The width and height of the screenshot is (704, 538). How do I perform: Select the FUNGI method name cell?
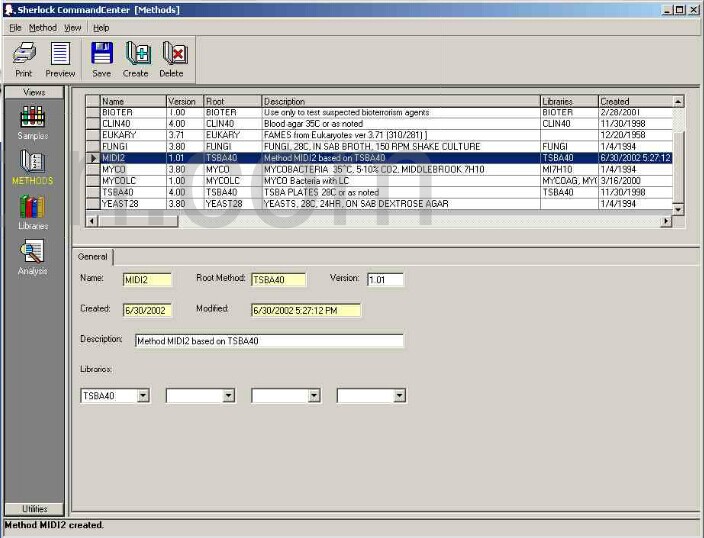pyautogui.click(x=133, y=146)
